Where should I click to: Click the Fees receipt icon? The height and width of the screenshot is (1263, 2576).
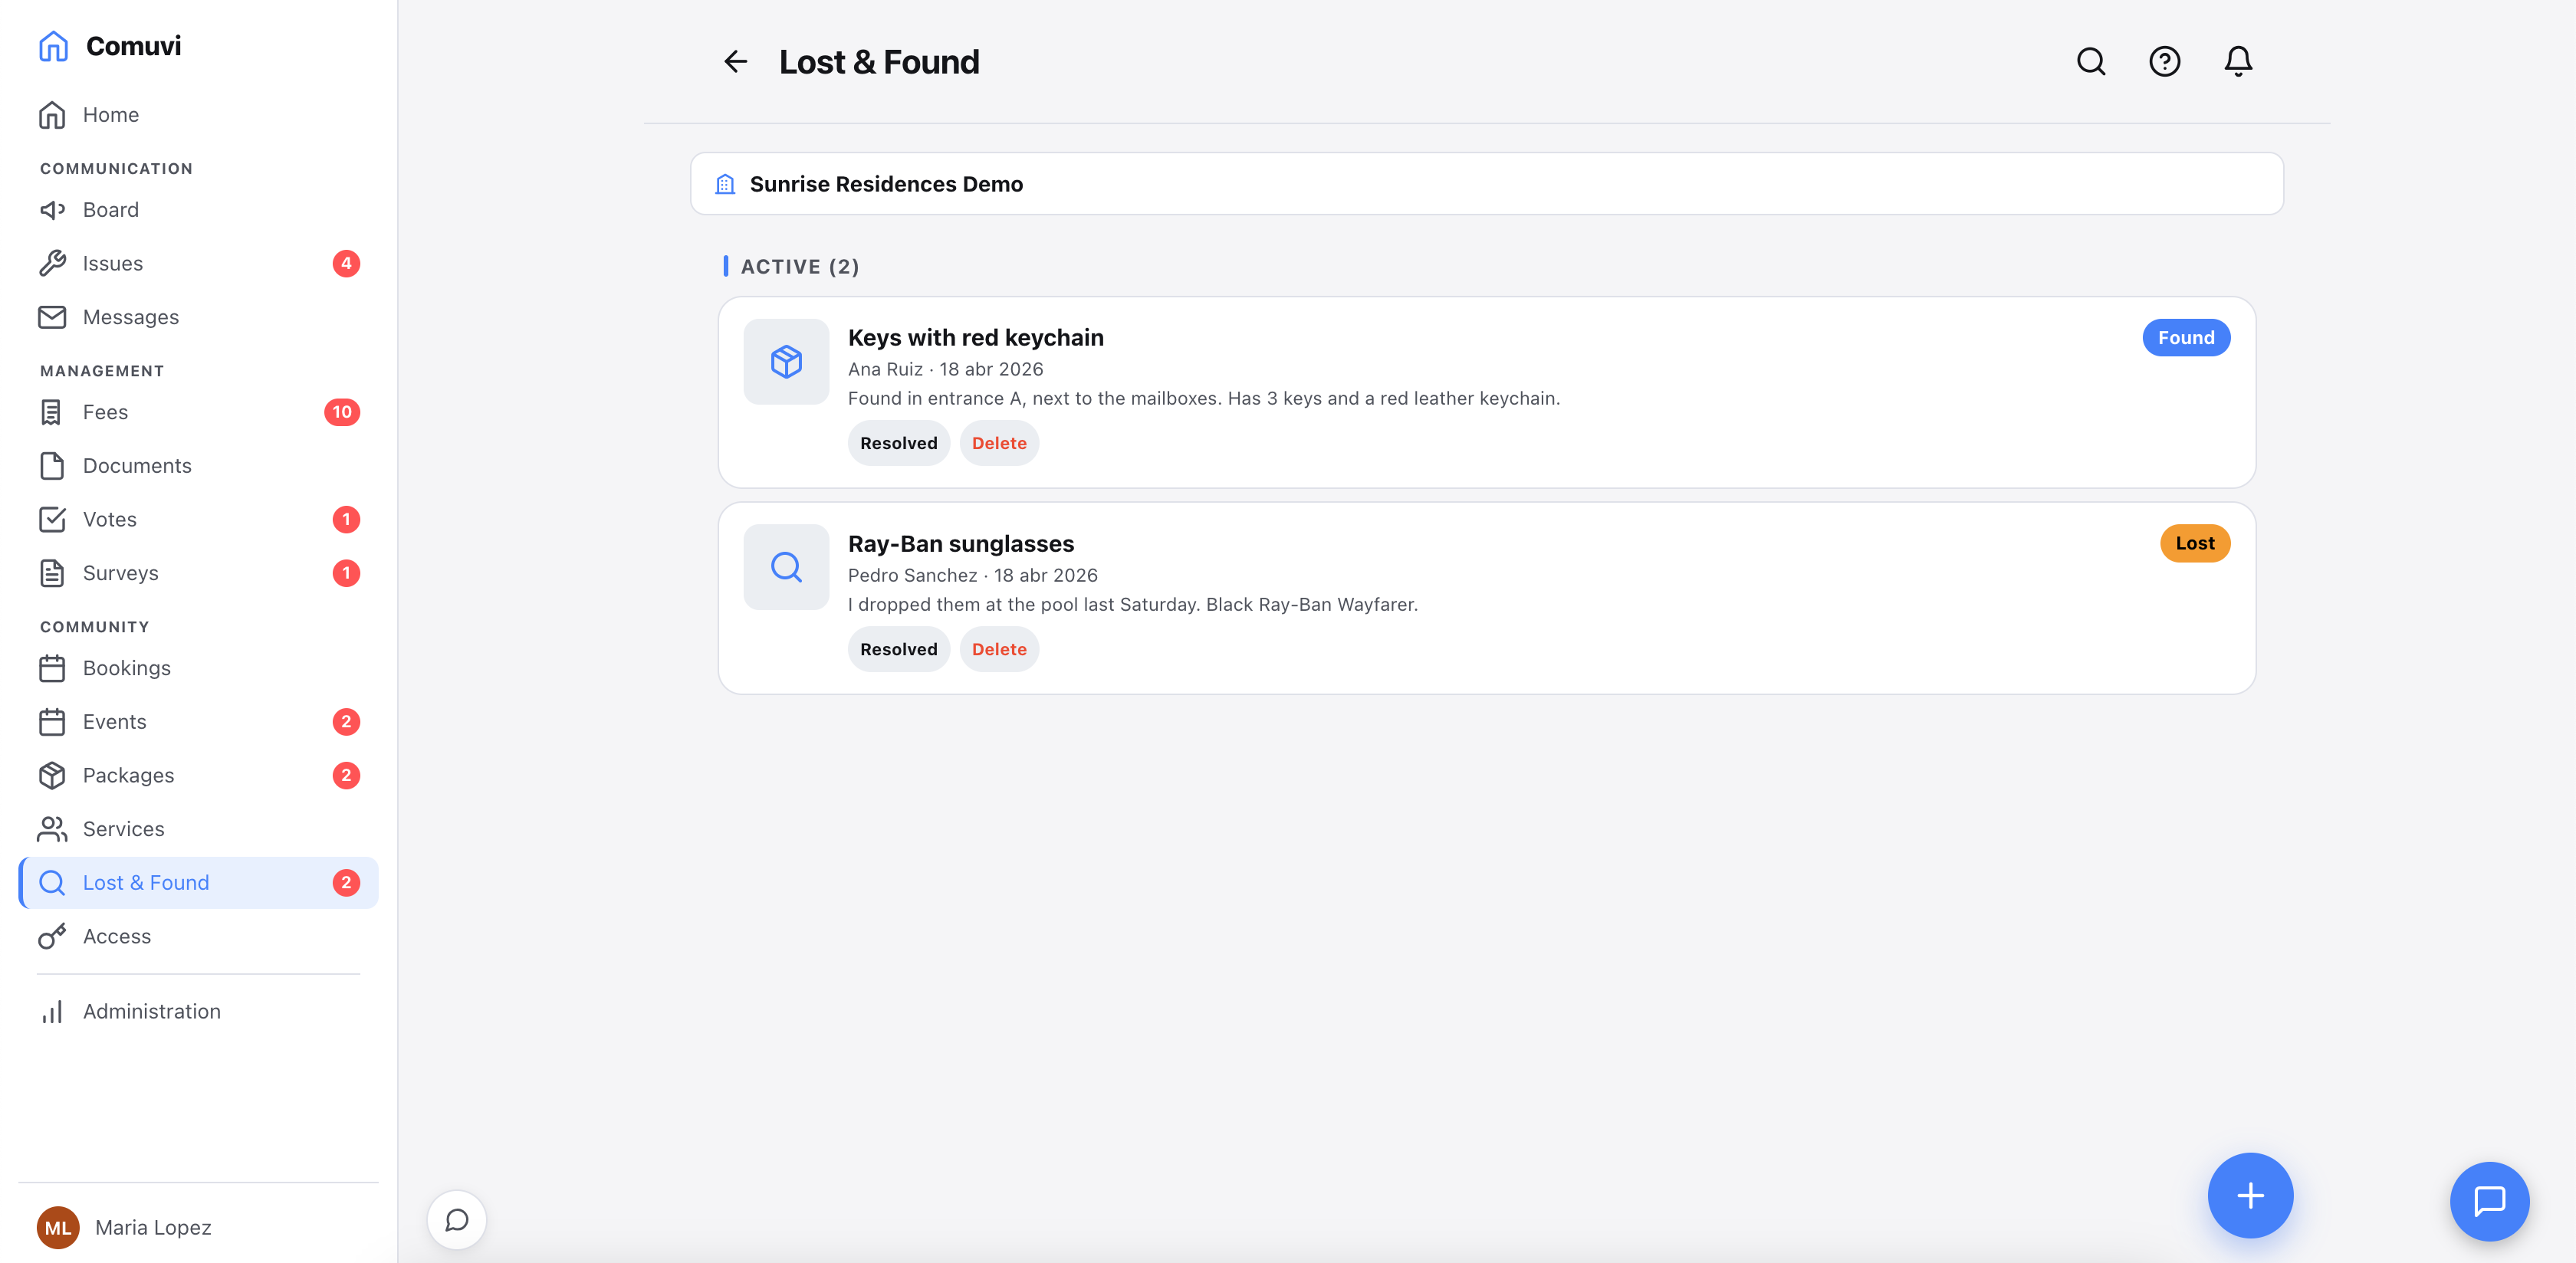point(52,412)
